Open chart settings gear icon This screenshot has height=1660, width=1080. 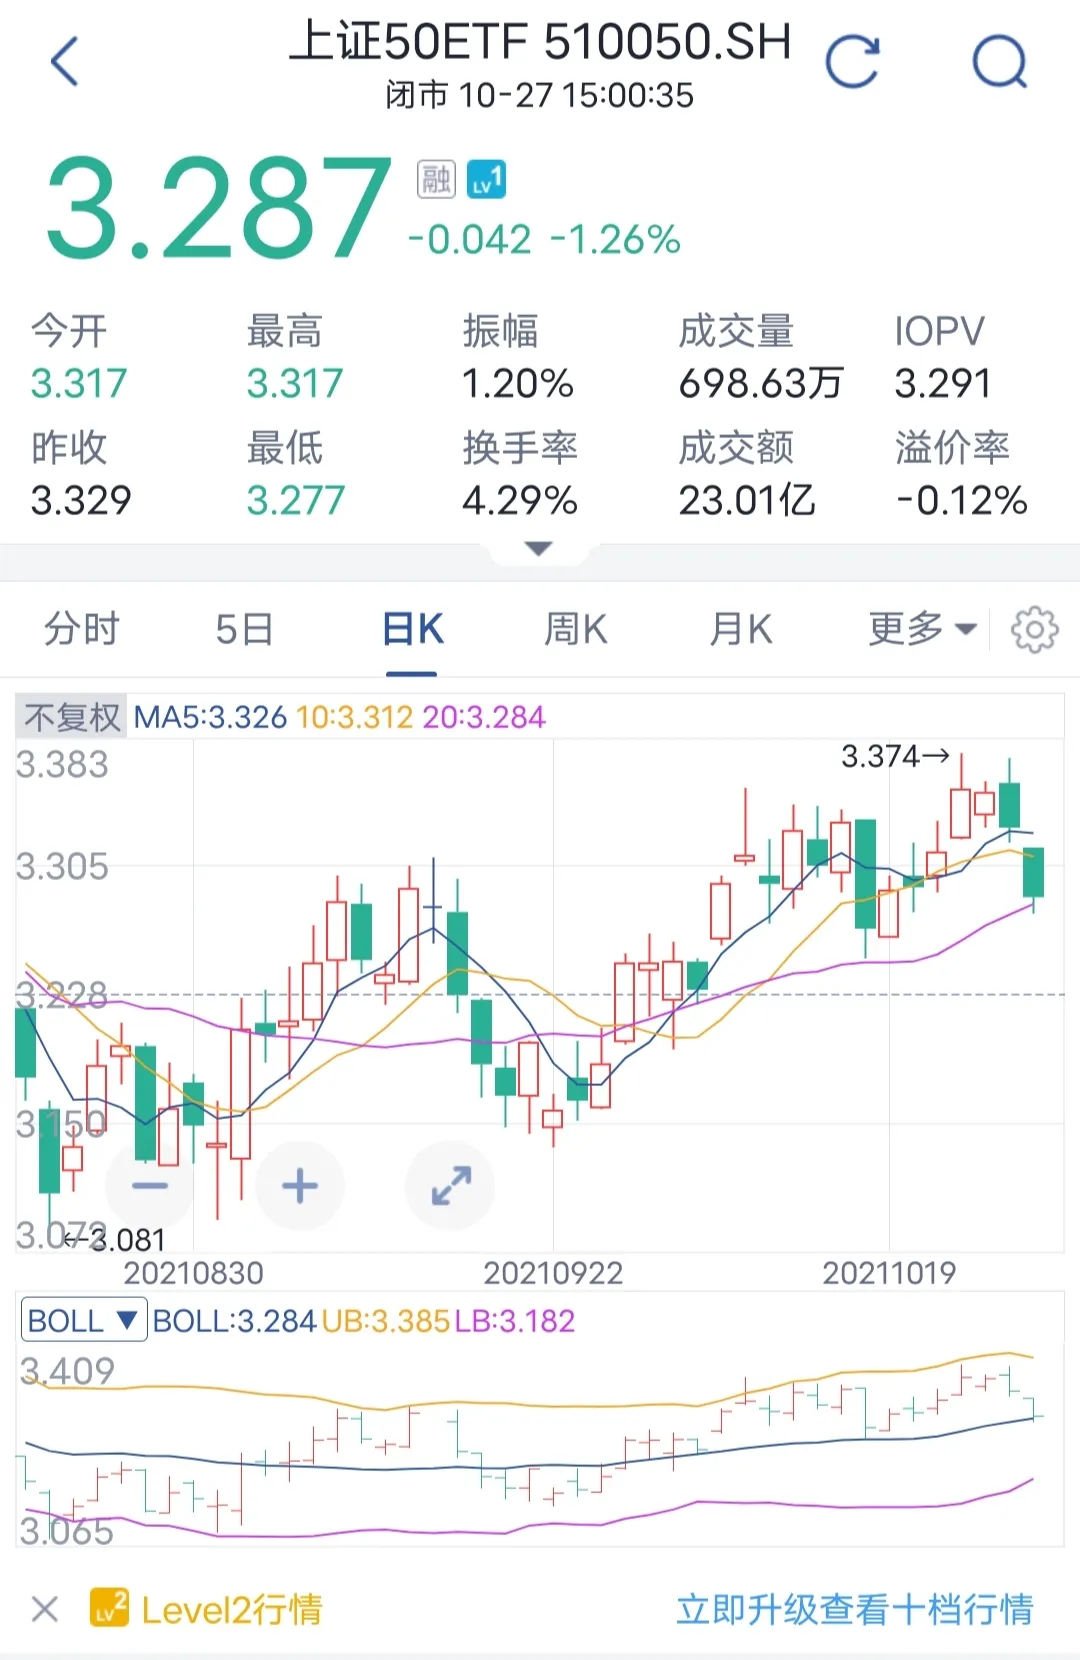point(1034,630)
